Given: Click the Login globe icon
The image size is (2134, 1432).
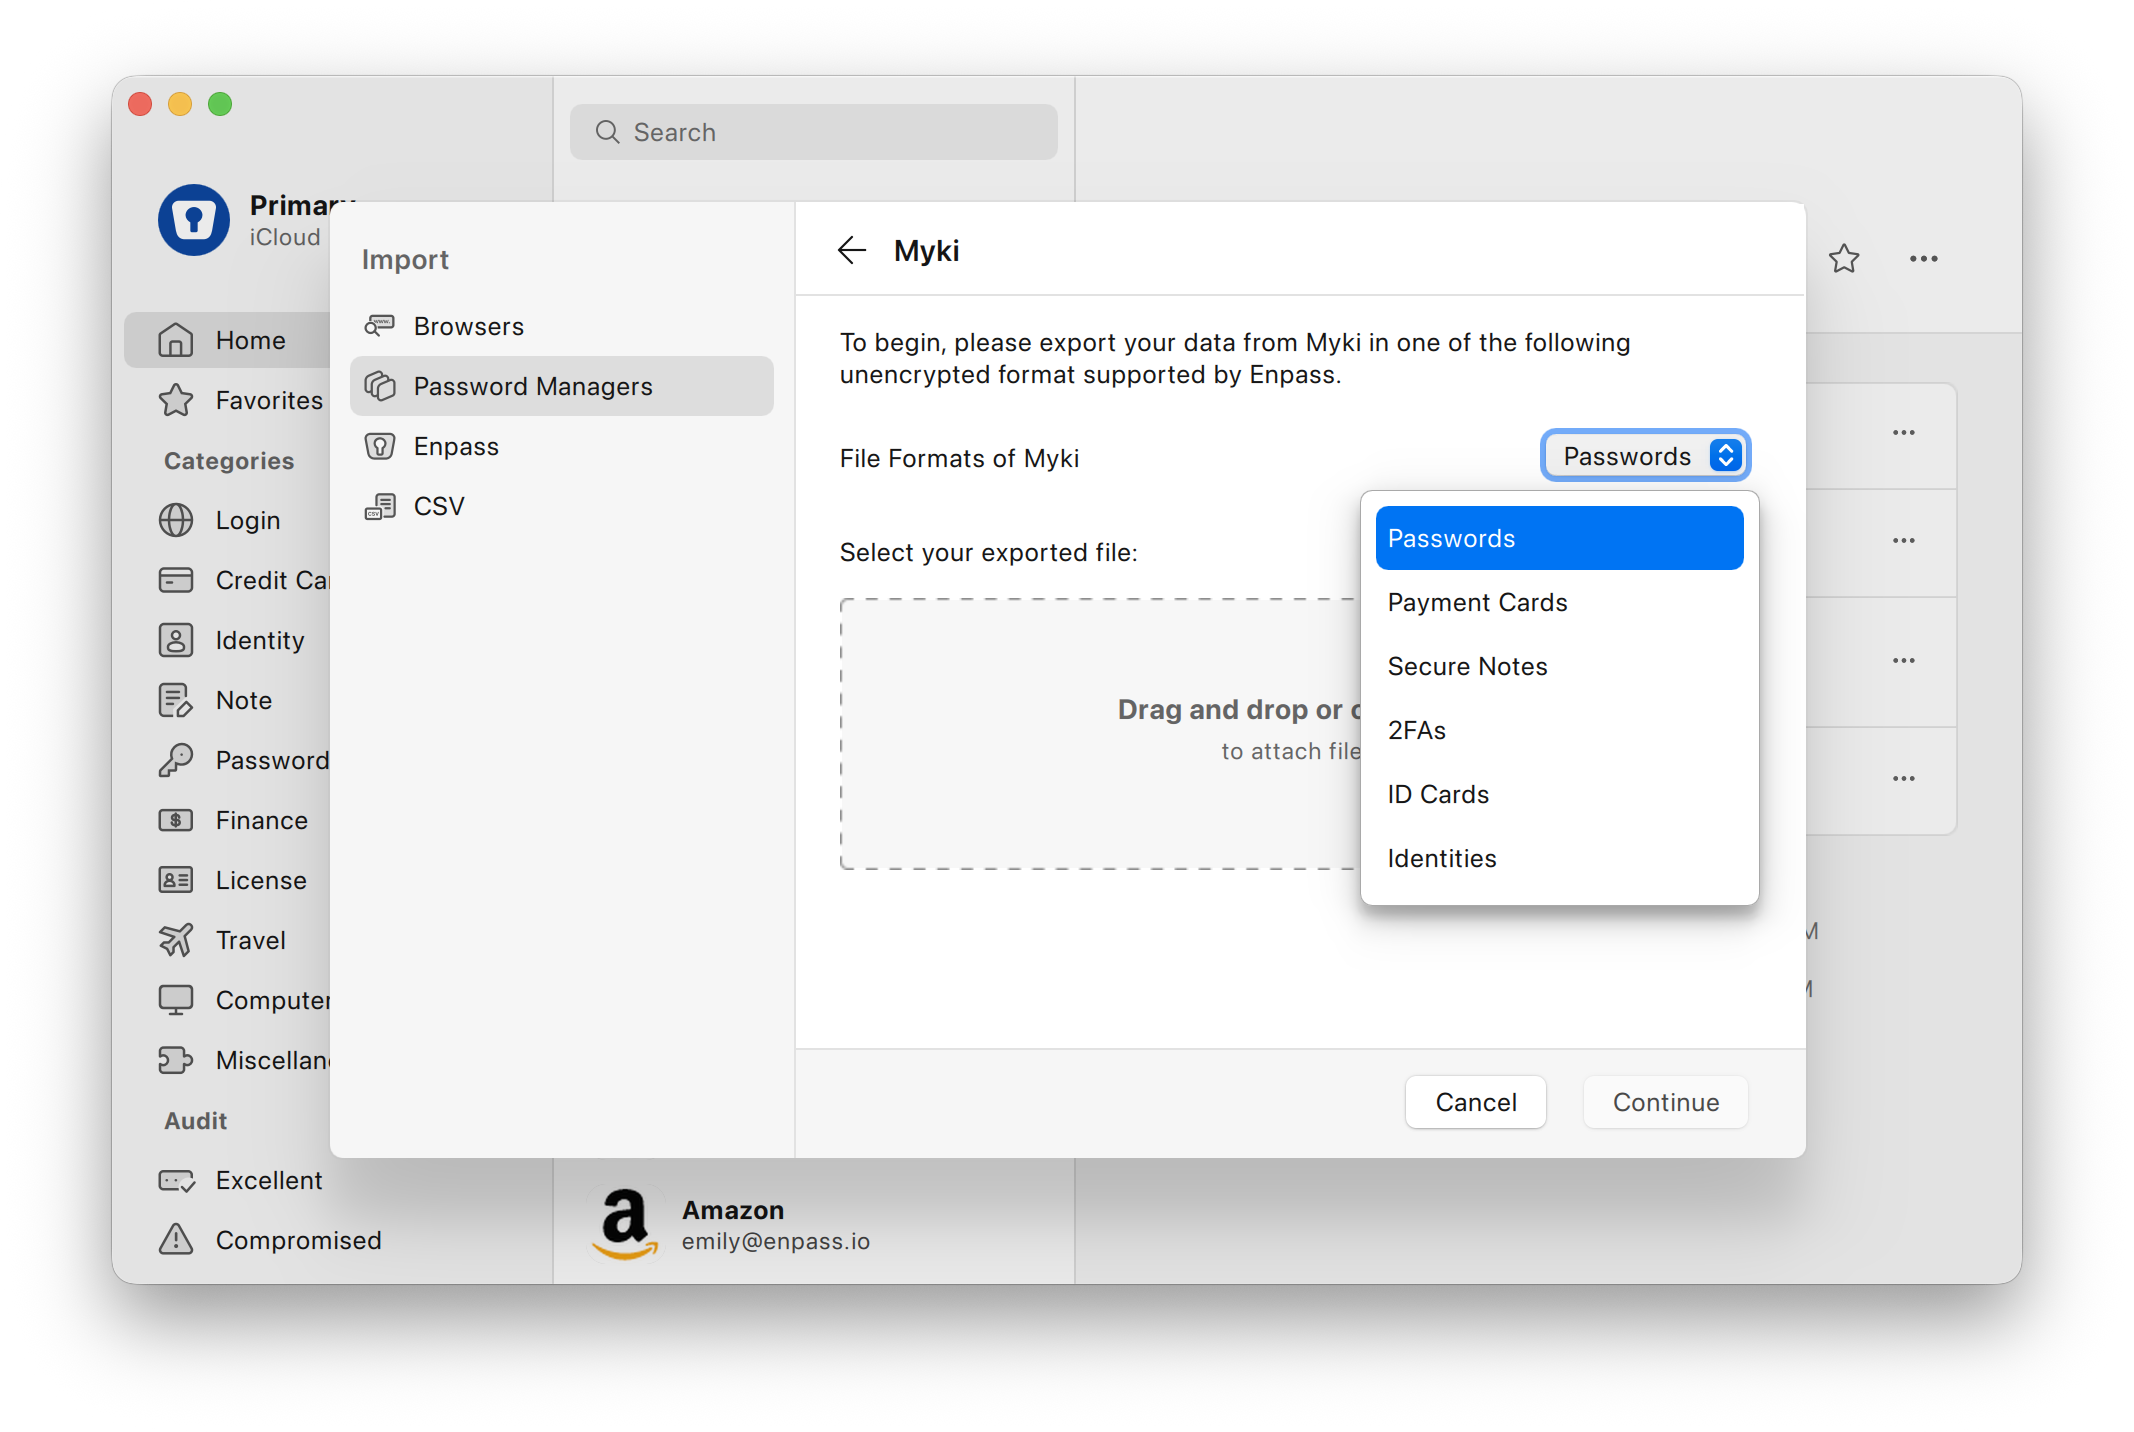Looking at the screenshot, I should coord(176,520).
